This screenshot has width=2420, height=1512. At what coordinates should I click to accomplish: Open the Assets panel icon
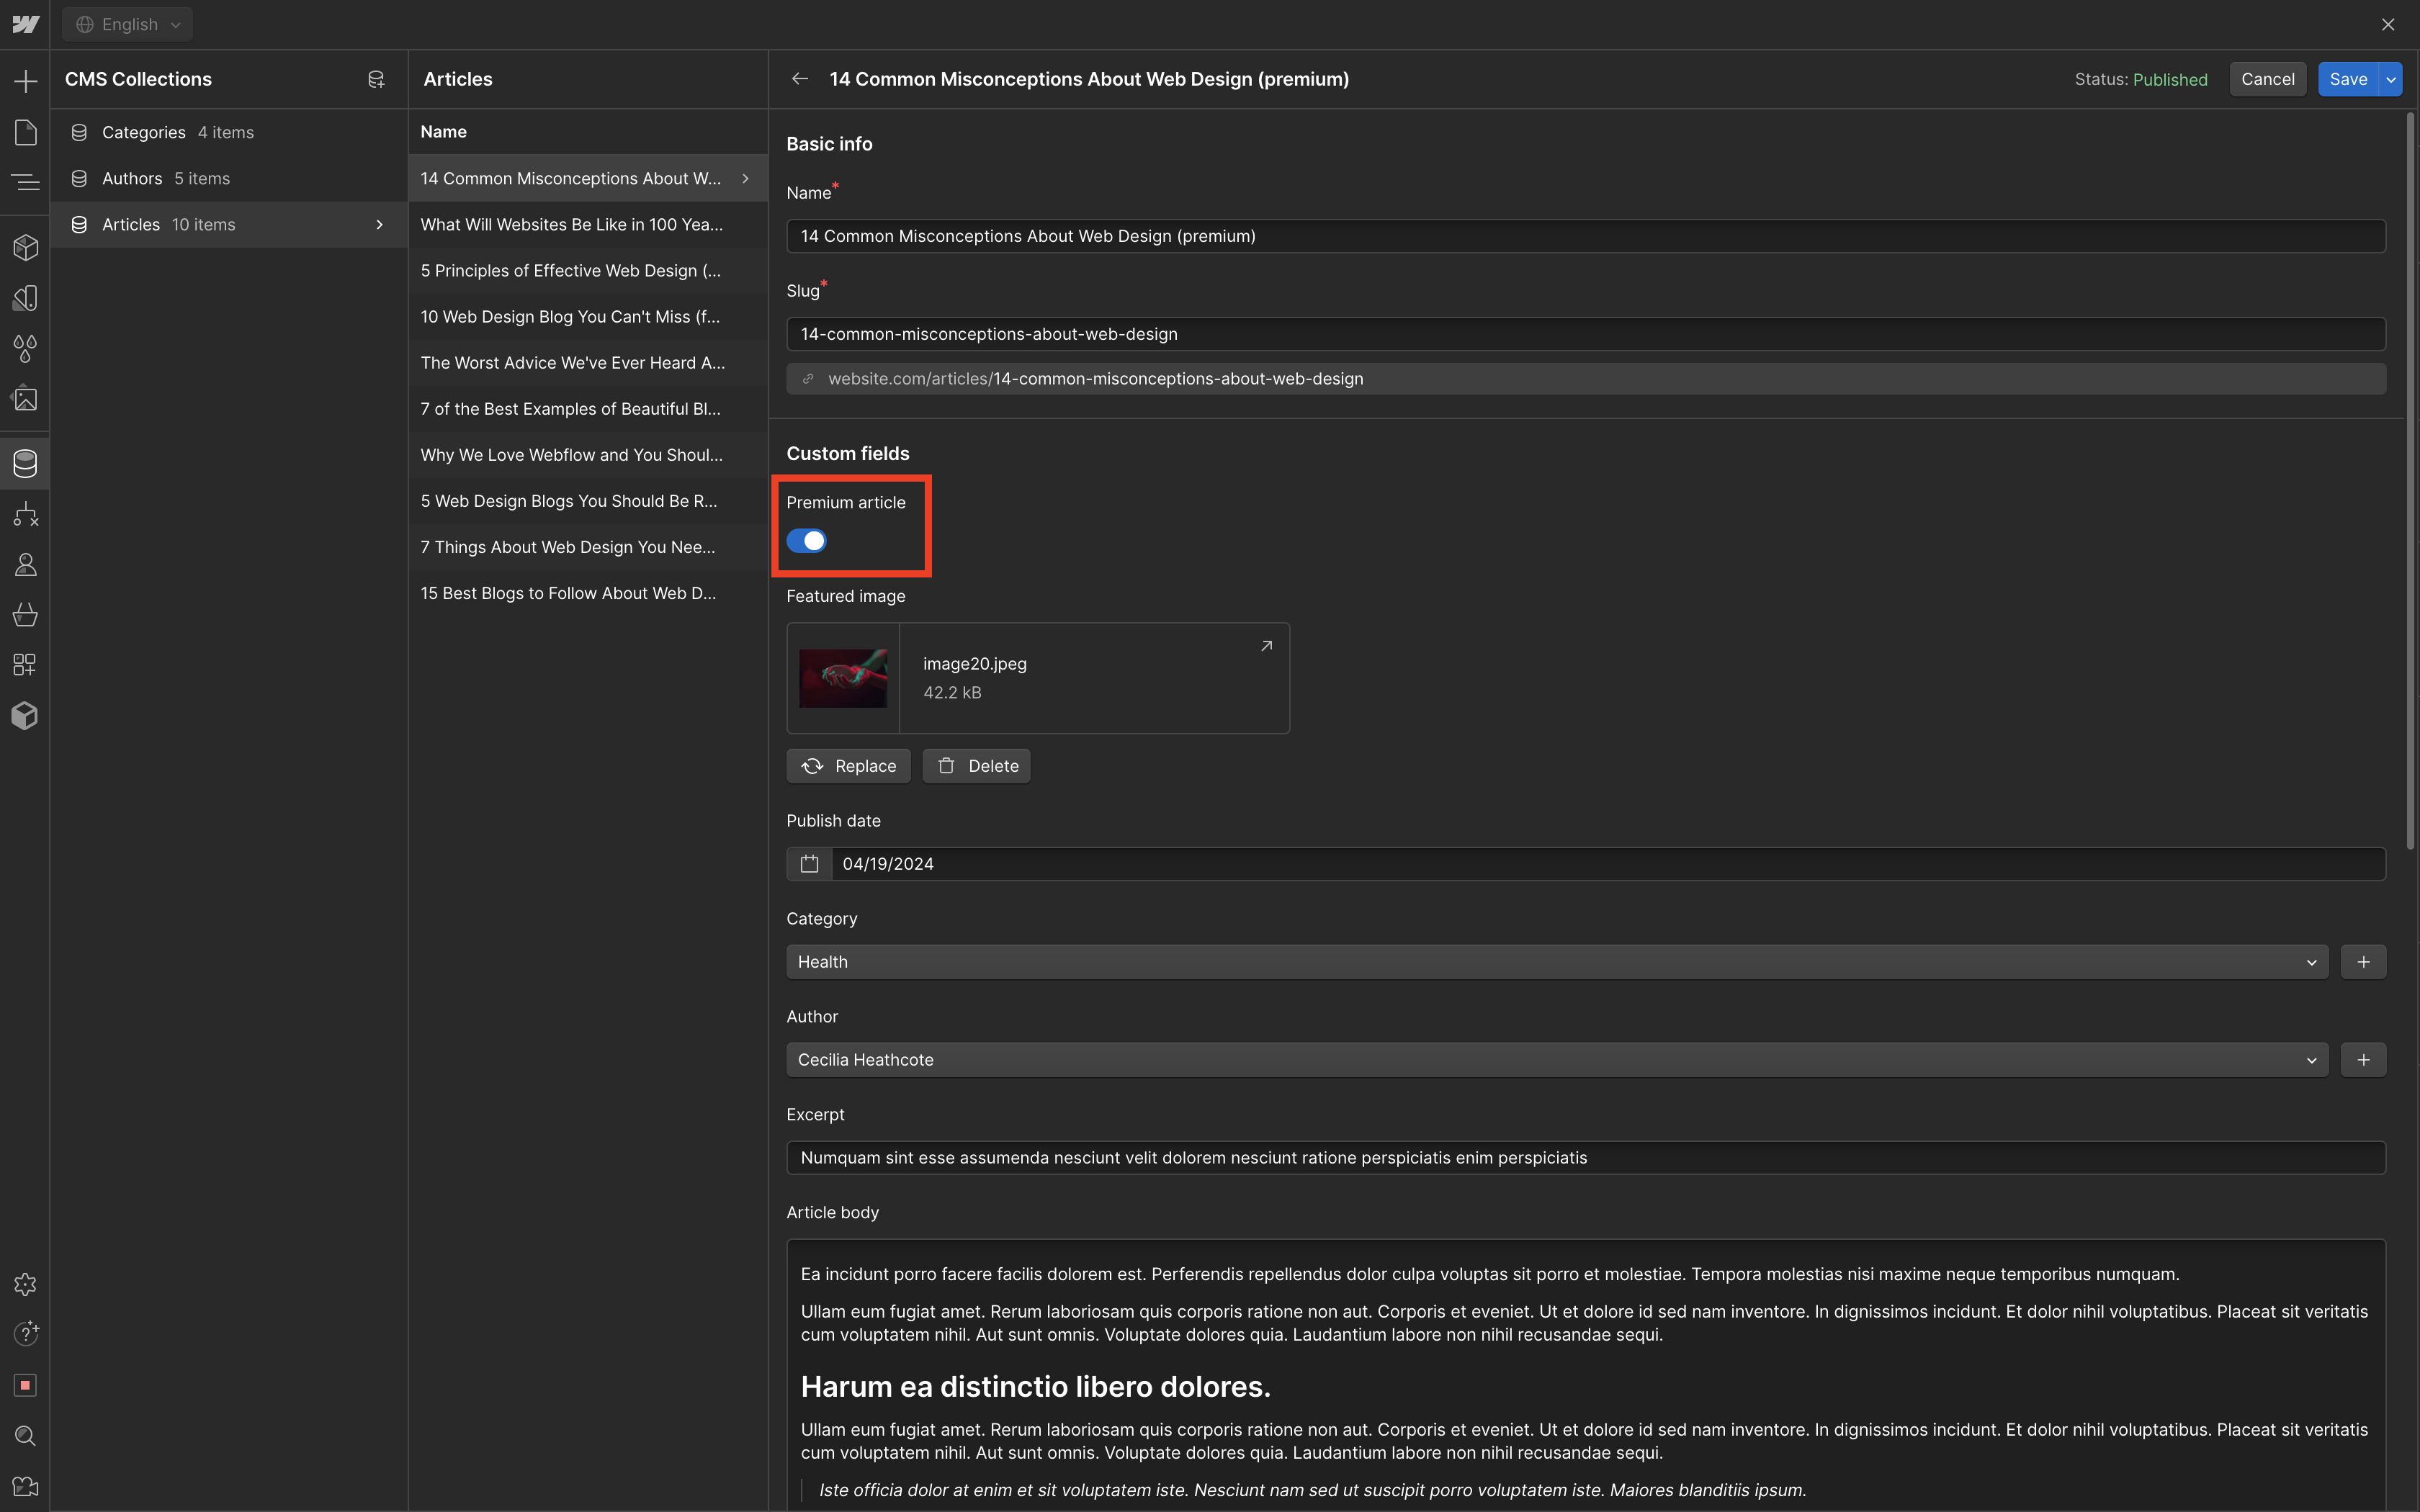coord(25,399)
